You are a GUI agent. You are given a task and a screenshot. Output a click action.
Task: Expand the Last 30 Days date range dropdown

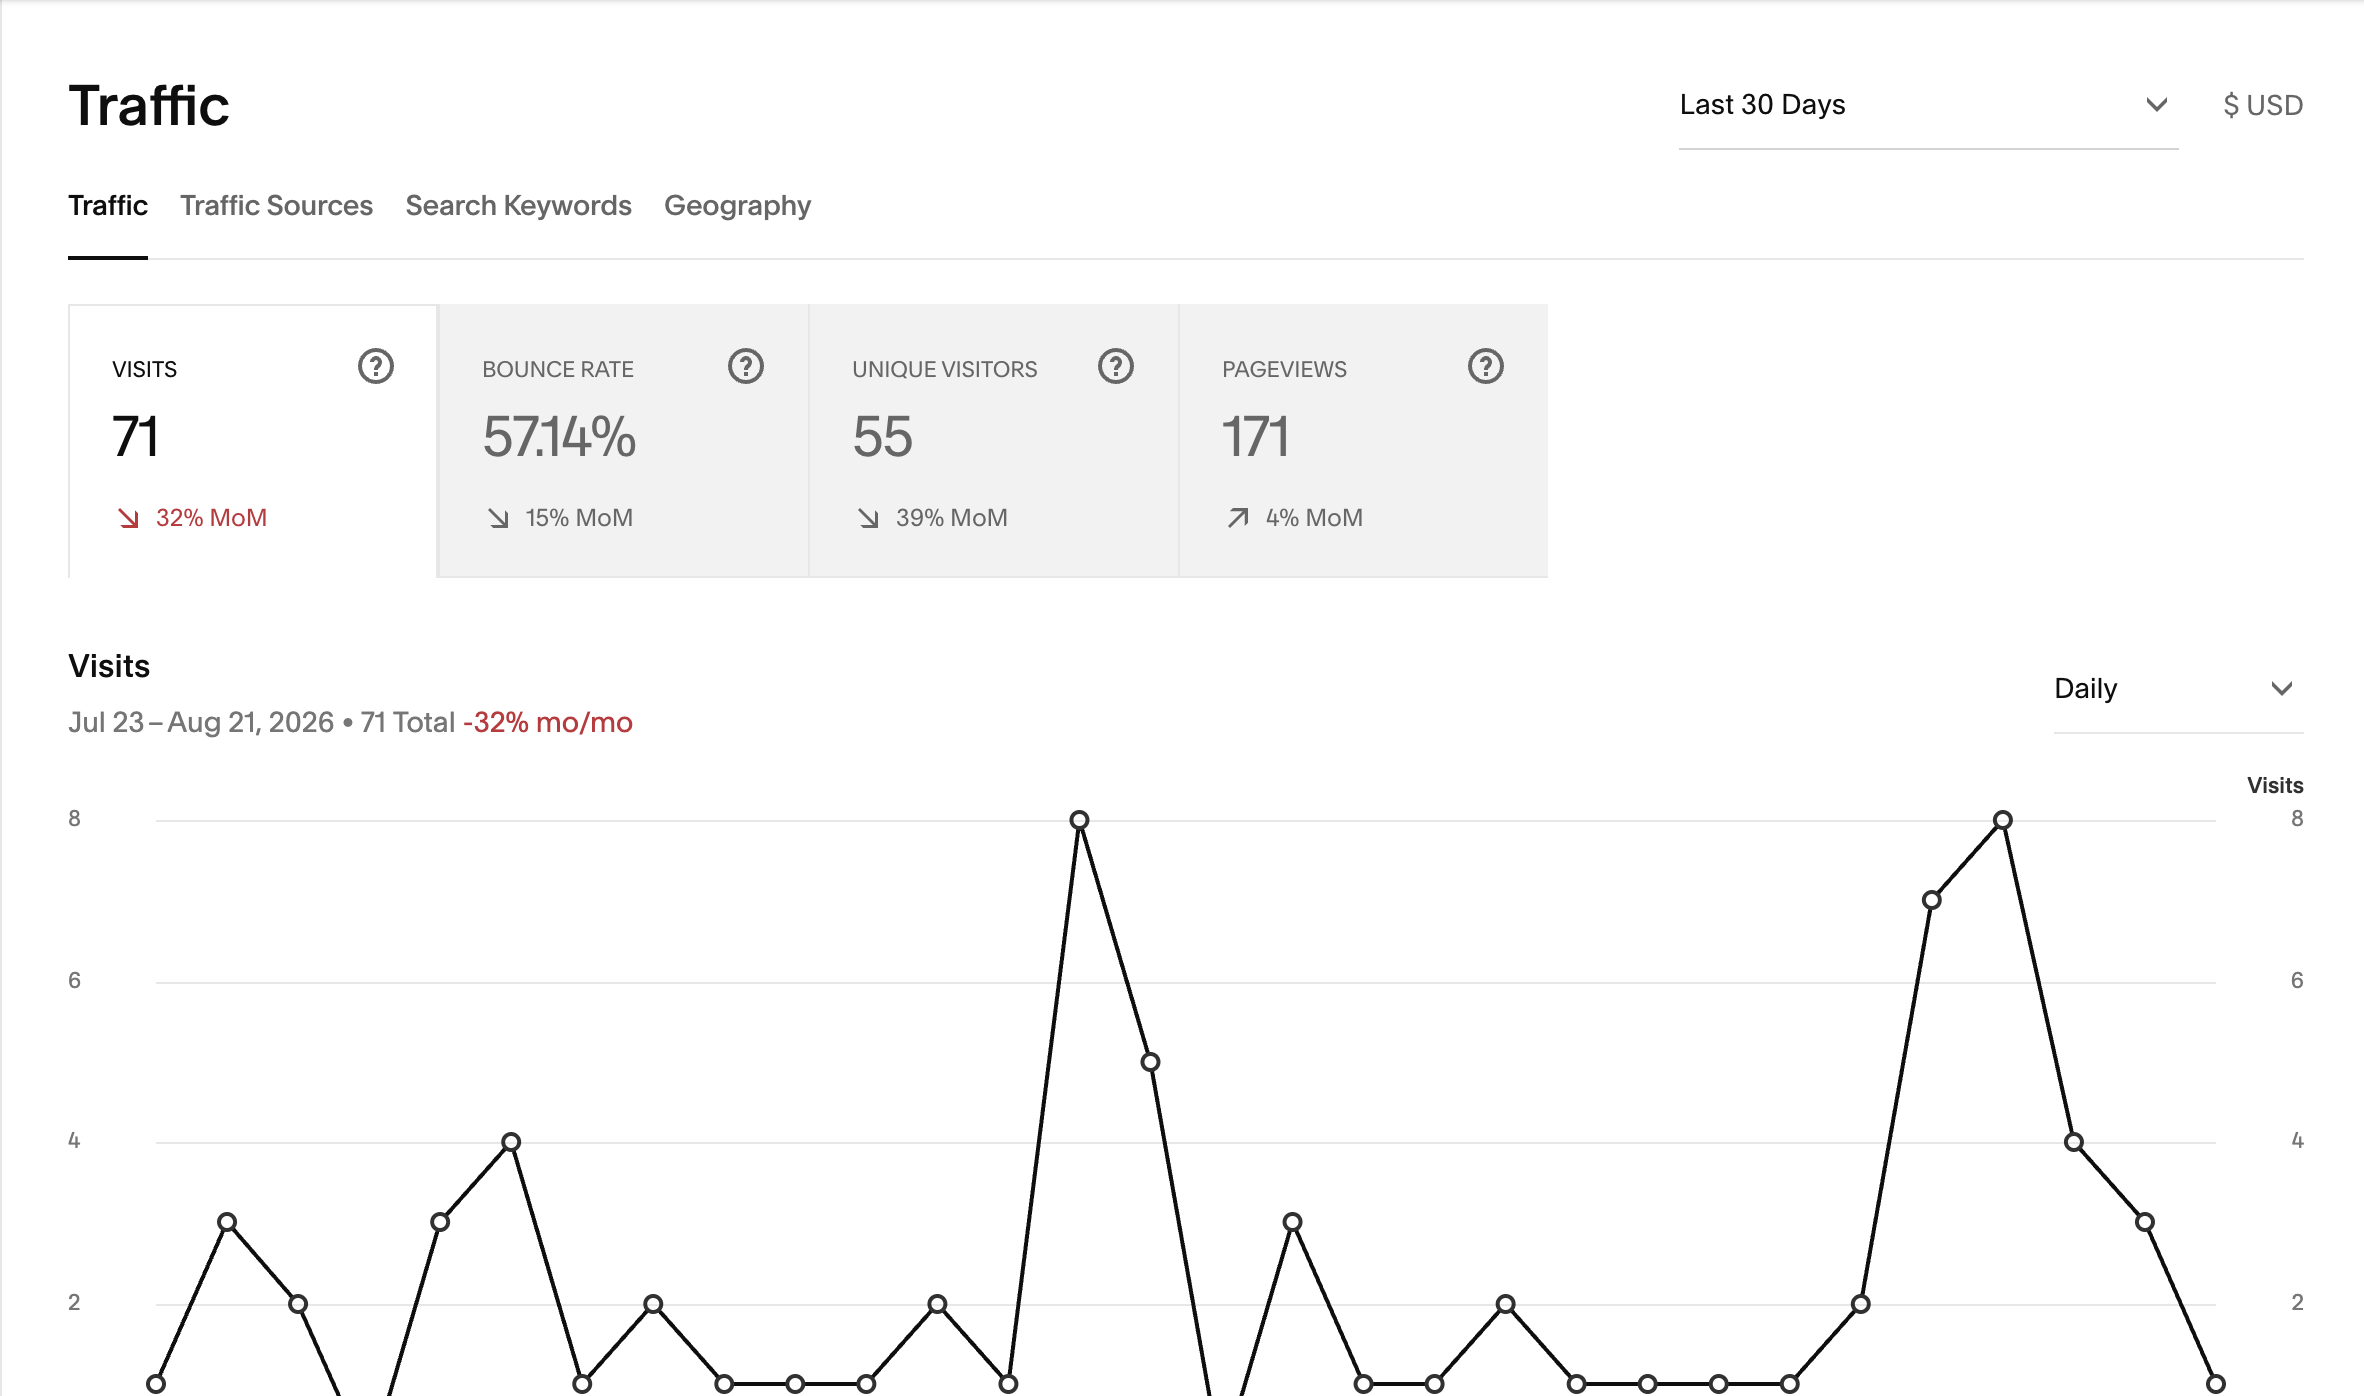tap(1928, 105)
